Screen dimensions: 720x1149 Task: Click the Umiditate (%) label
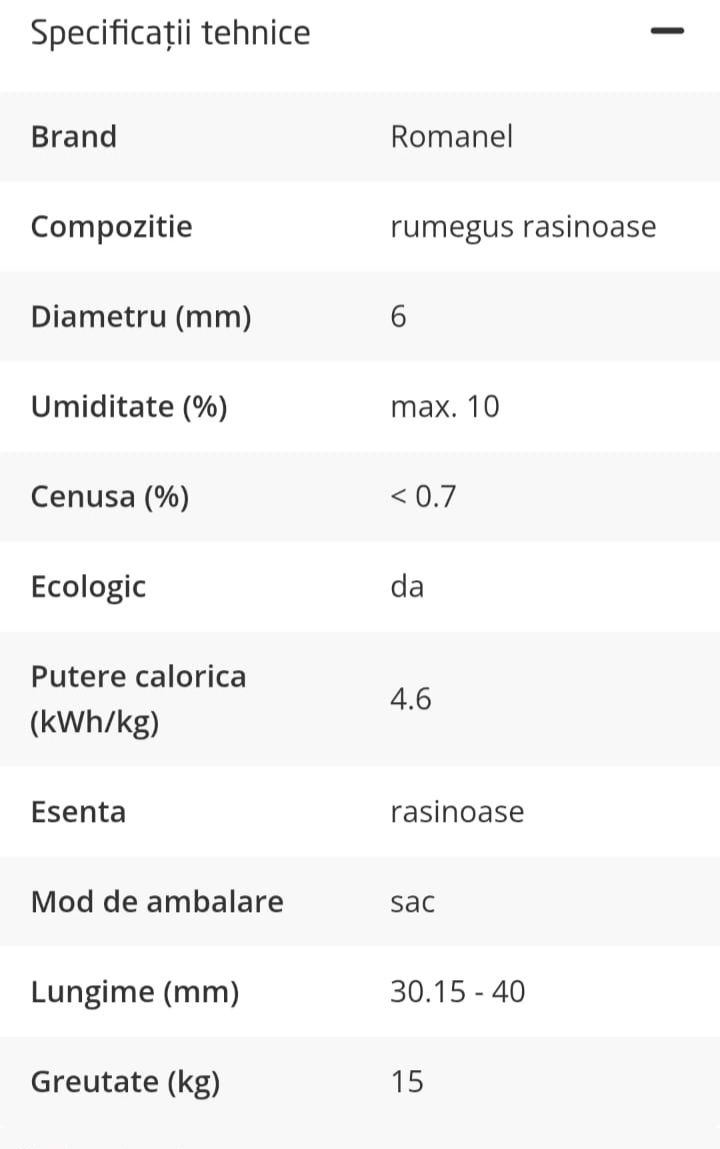coord(129,407)
